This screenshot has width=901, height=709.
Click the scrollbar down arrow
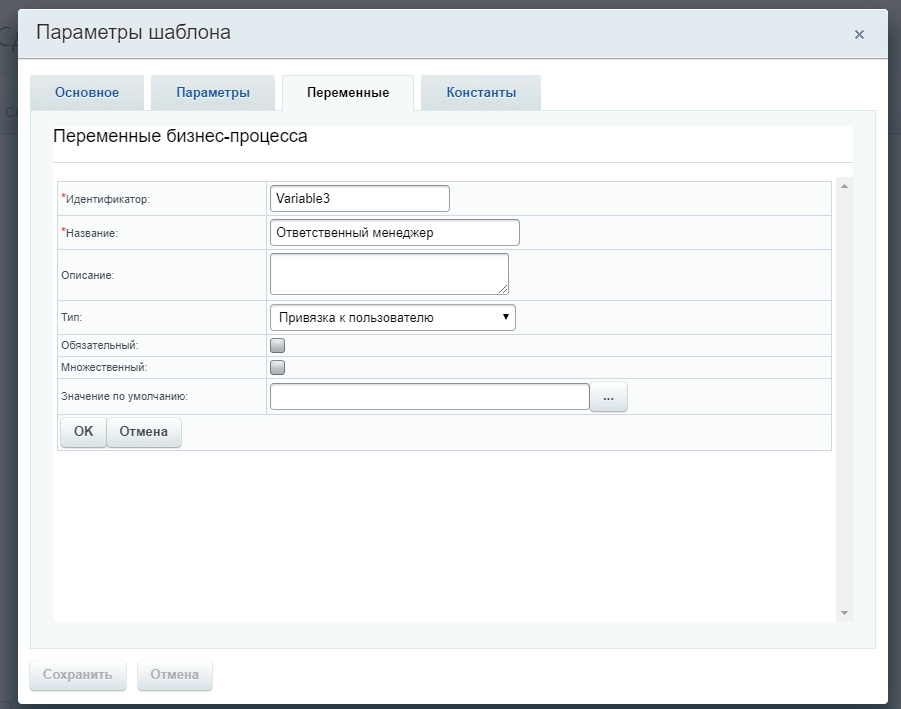coord(844,612)
